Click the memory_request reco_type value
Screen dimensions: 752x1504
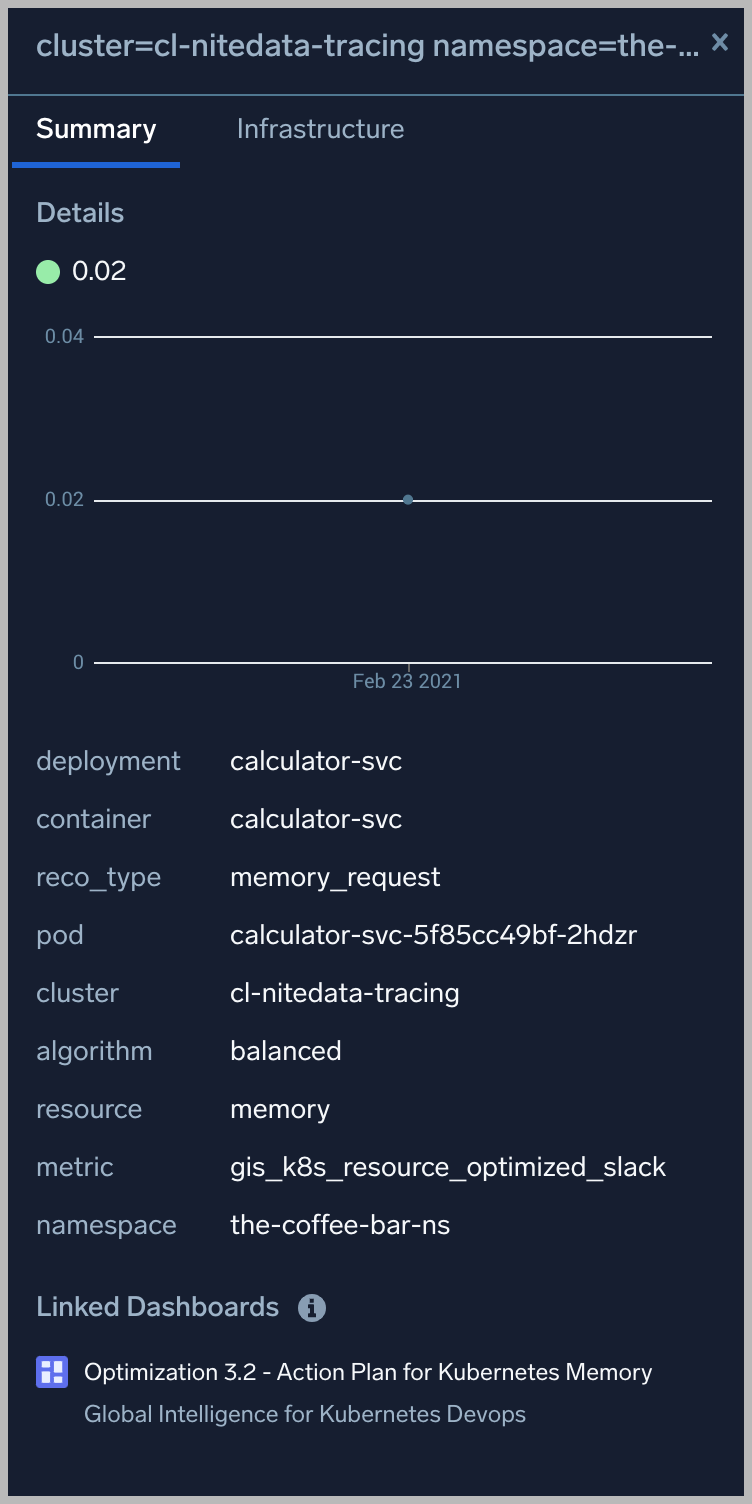tap(335, 877)
